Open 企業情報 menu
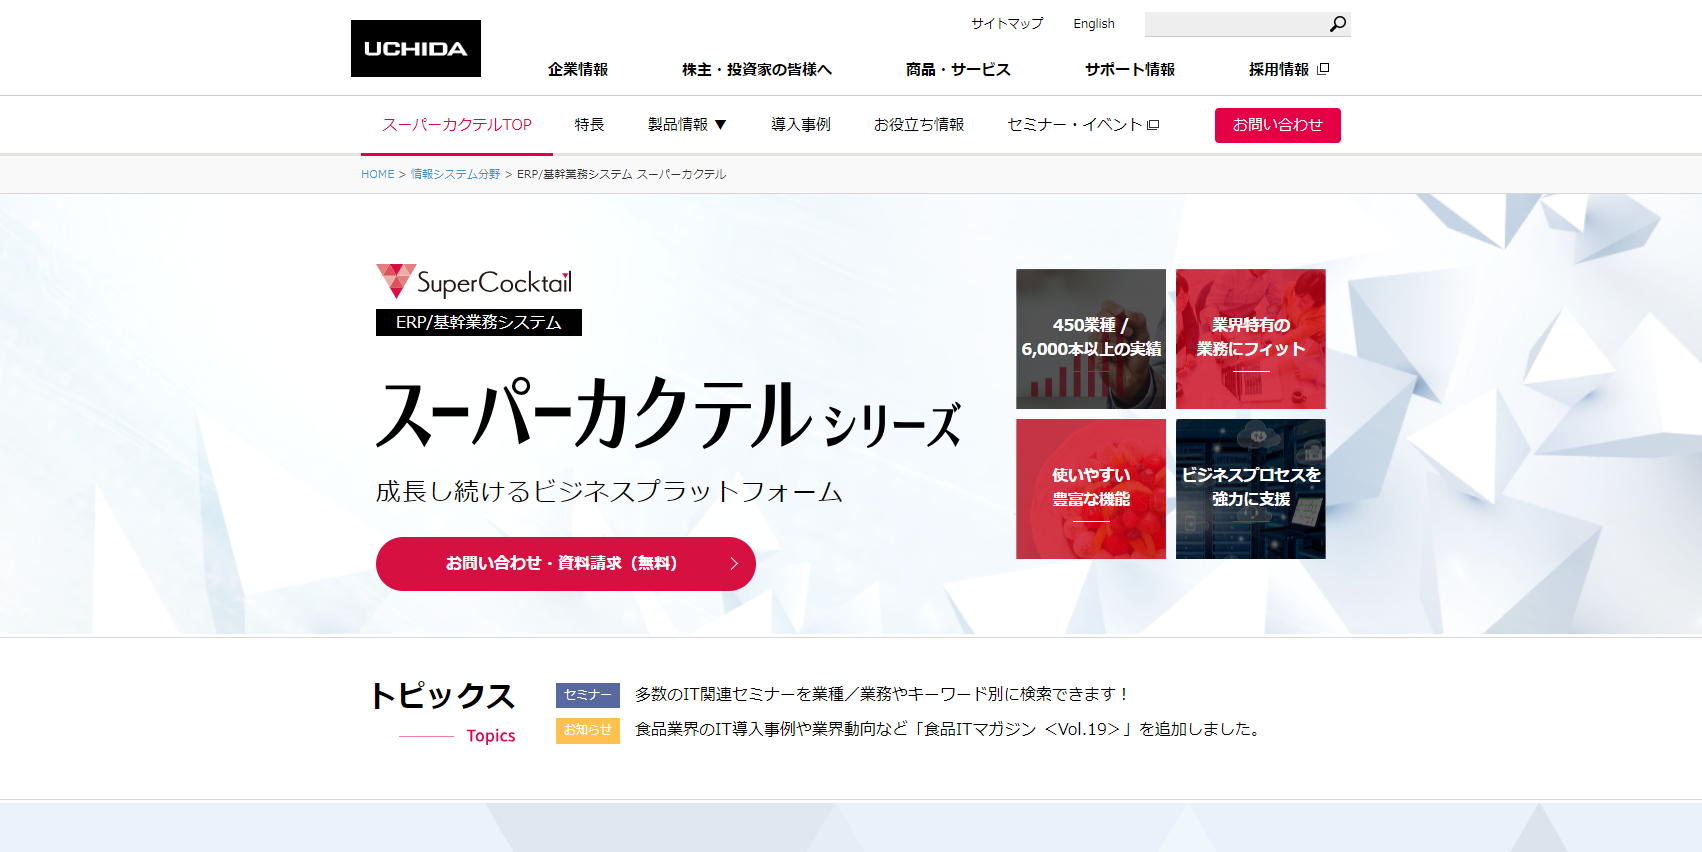This screenshot has height=852, width=1702. pos(578,69)
